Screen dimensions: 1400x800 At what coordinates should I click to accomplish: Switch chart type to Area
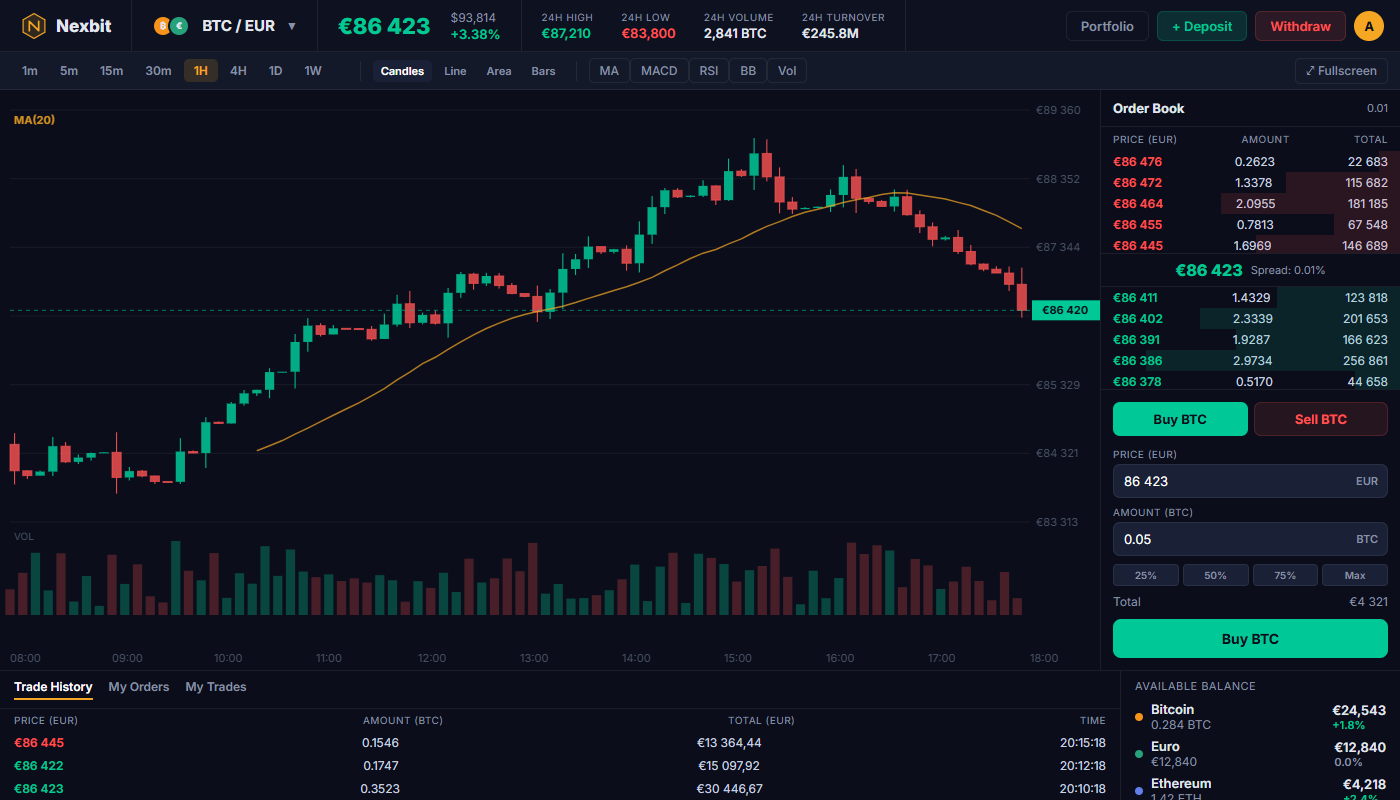pyautogui.click(x=499, y=71)
